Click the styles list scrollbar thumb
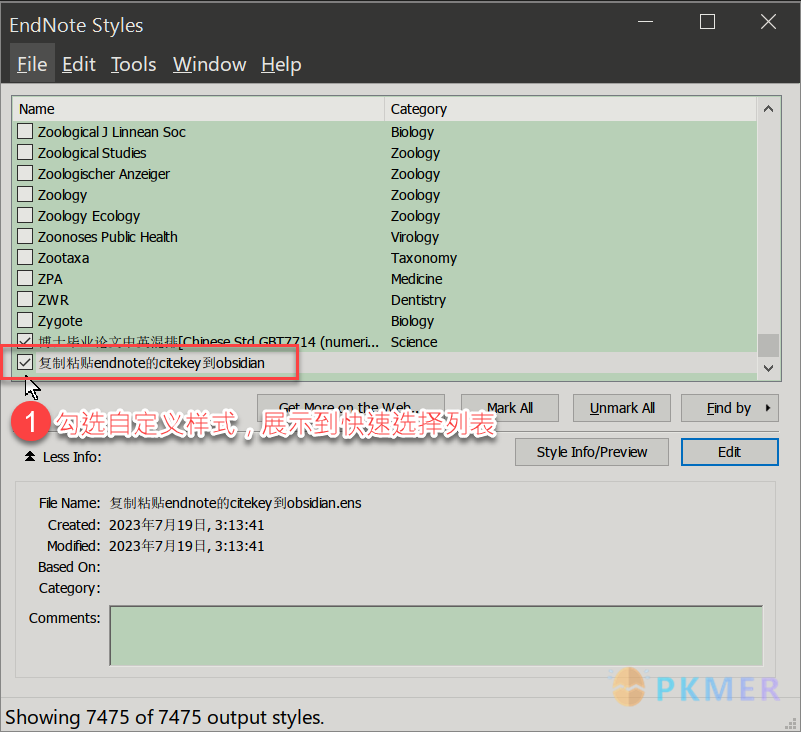 pos(768,346)
